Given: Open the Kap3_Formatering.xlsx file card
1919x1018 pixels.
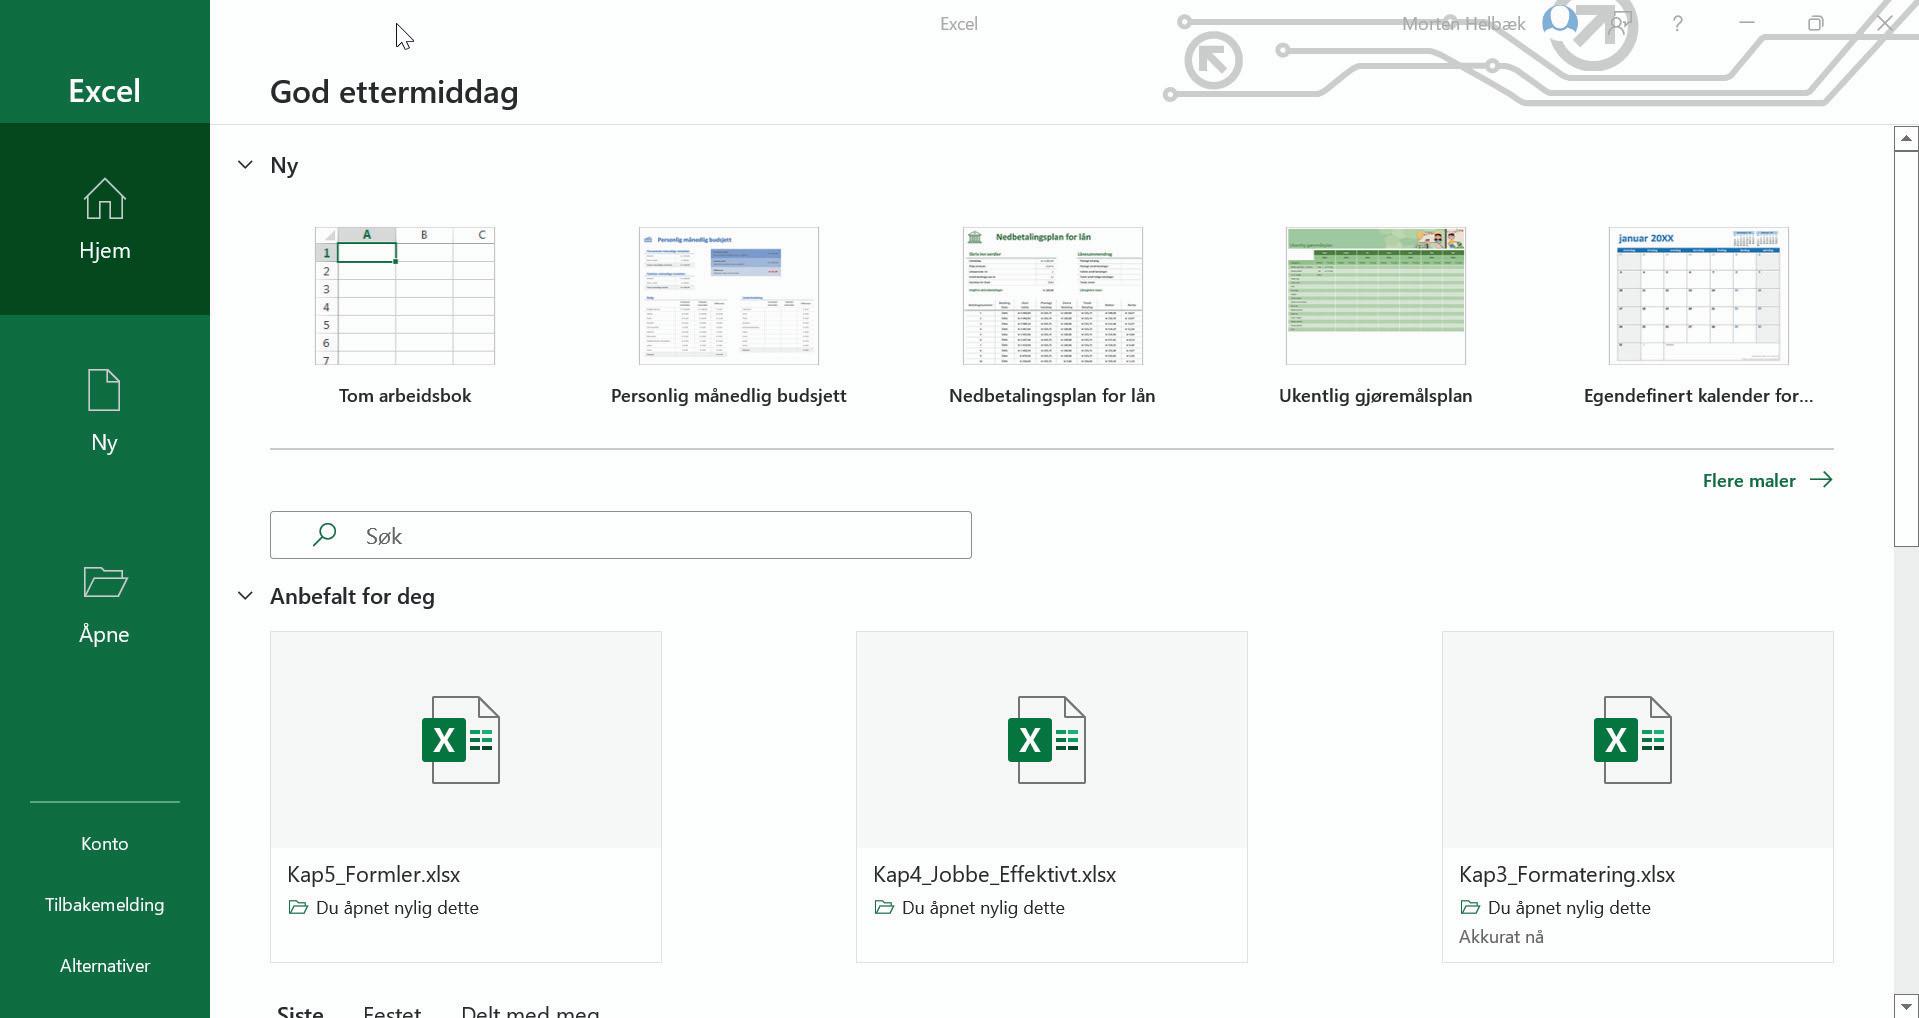Looking at the screenshot, I should point(1638,797).
